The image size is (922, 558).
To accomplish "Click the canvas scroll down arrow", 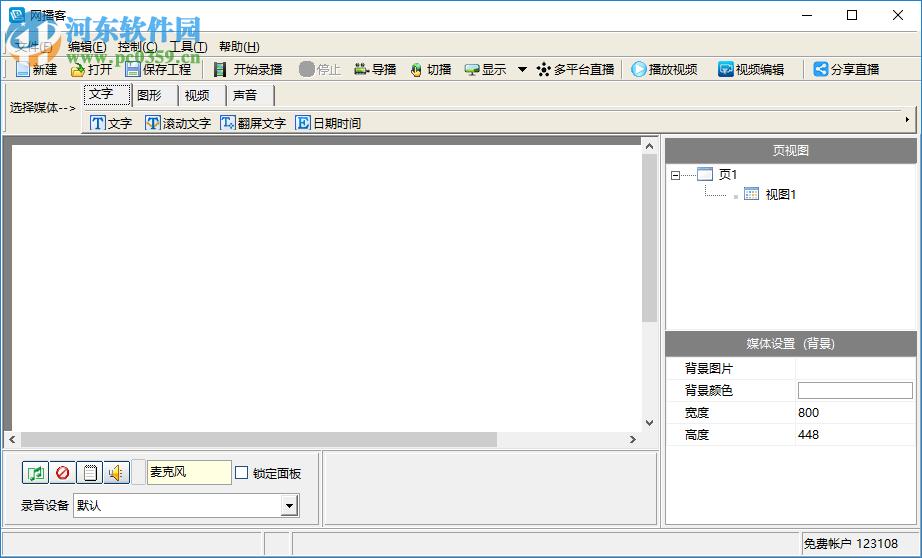I will (649, 423).
